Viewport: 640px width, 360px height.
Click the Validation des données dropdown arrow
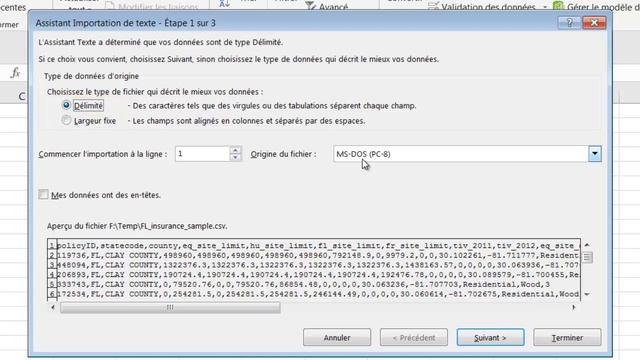(x=544, y=7)
